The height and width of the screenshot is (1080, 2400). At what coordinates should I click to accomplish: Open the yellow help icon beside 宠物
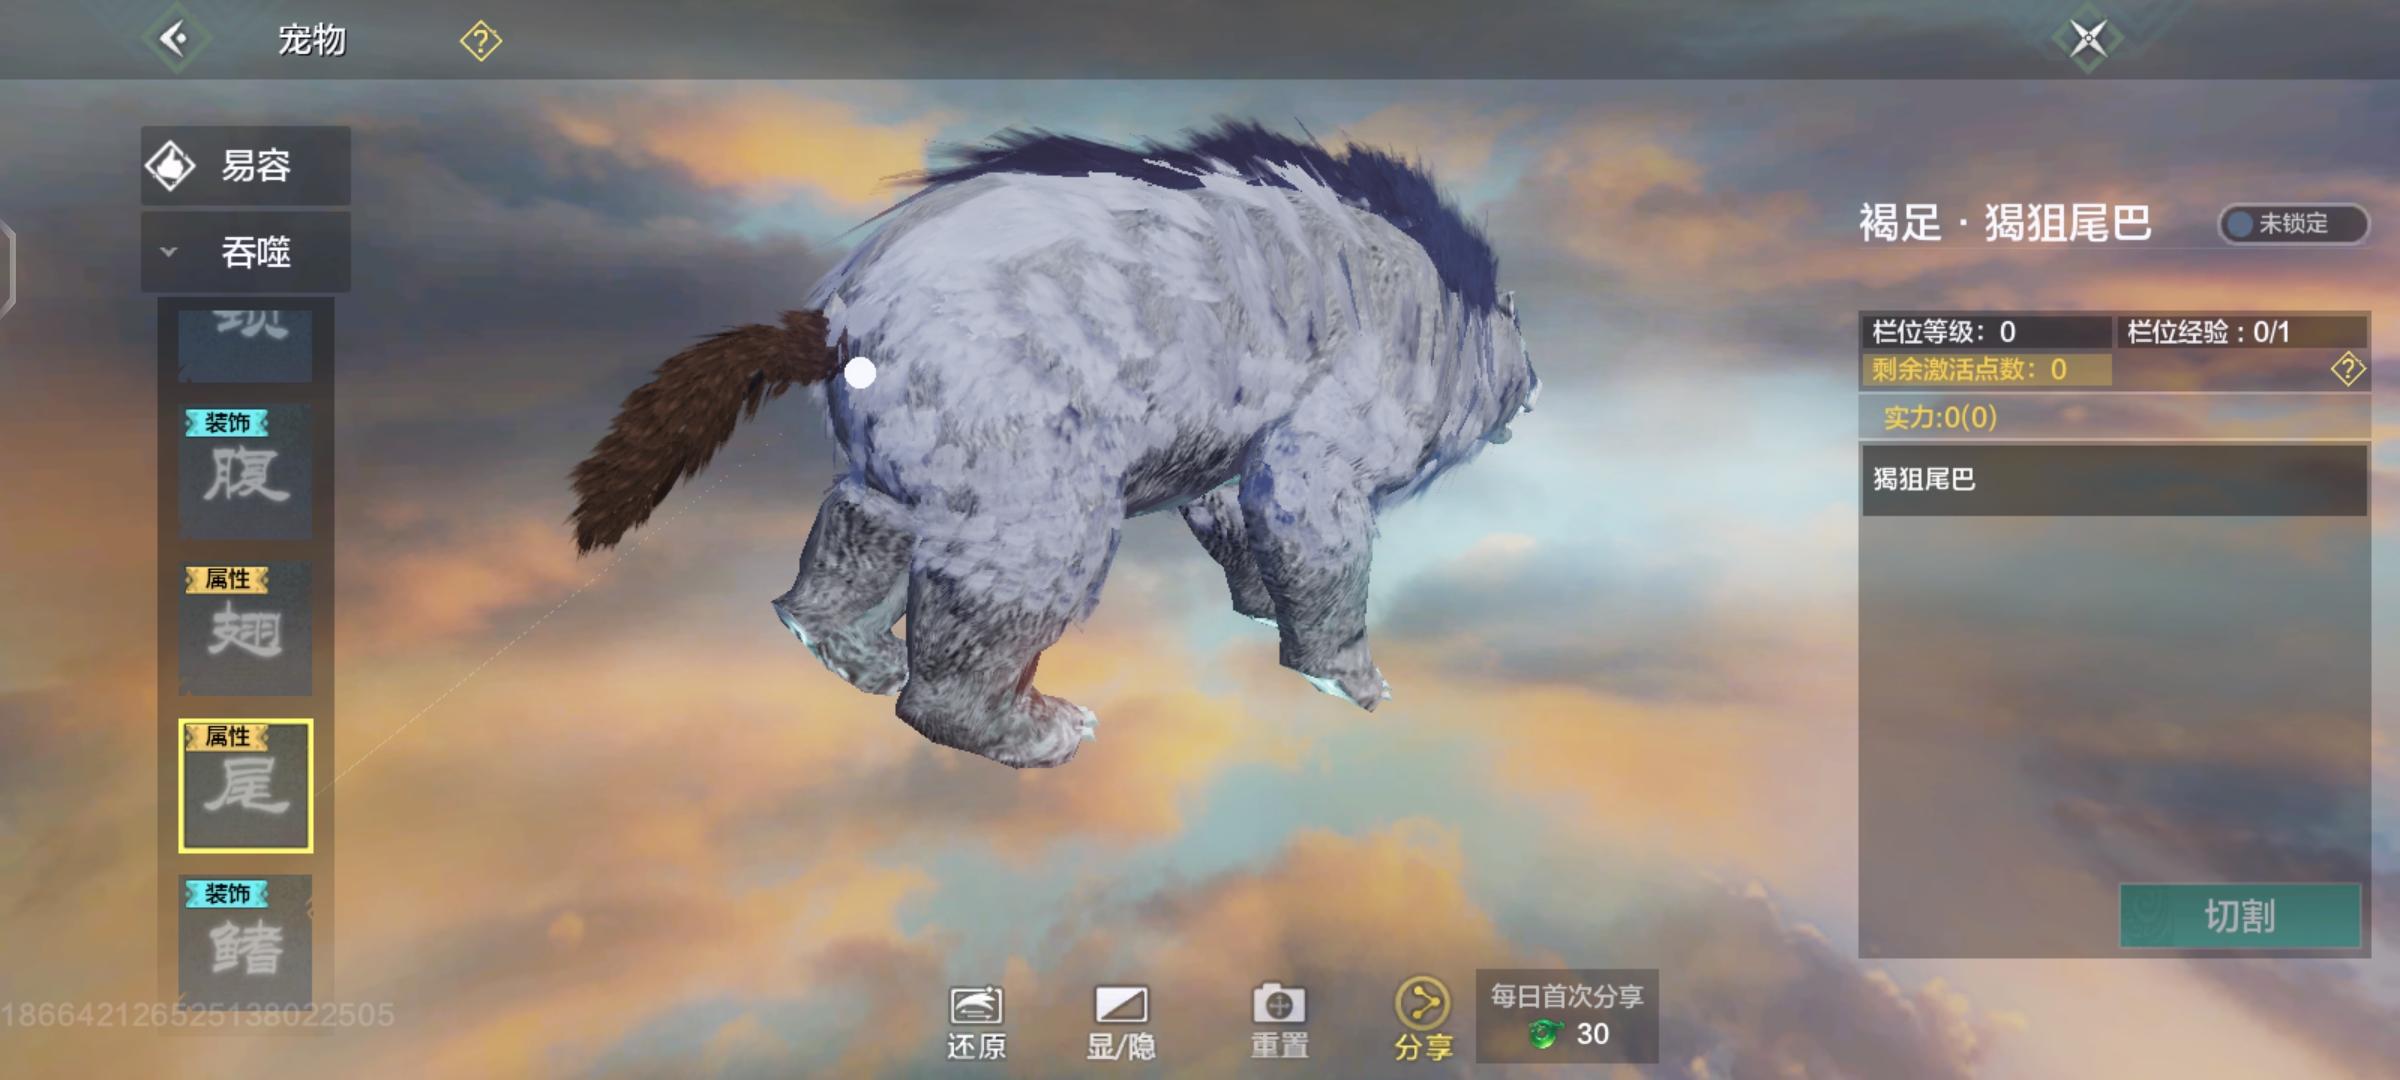pyautogui.click(x=480, y=41)
